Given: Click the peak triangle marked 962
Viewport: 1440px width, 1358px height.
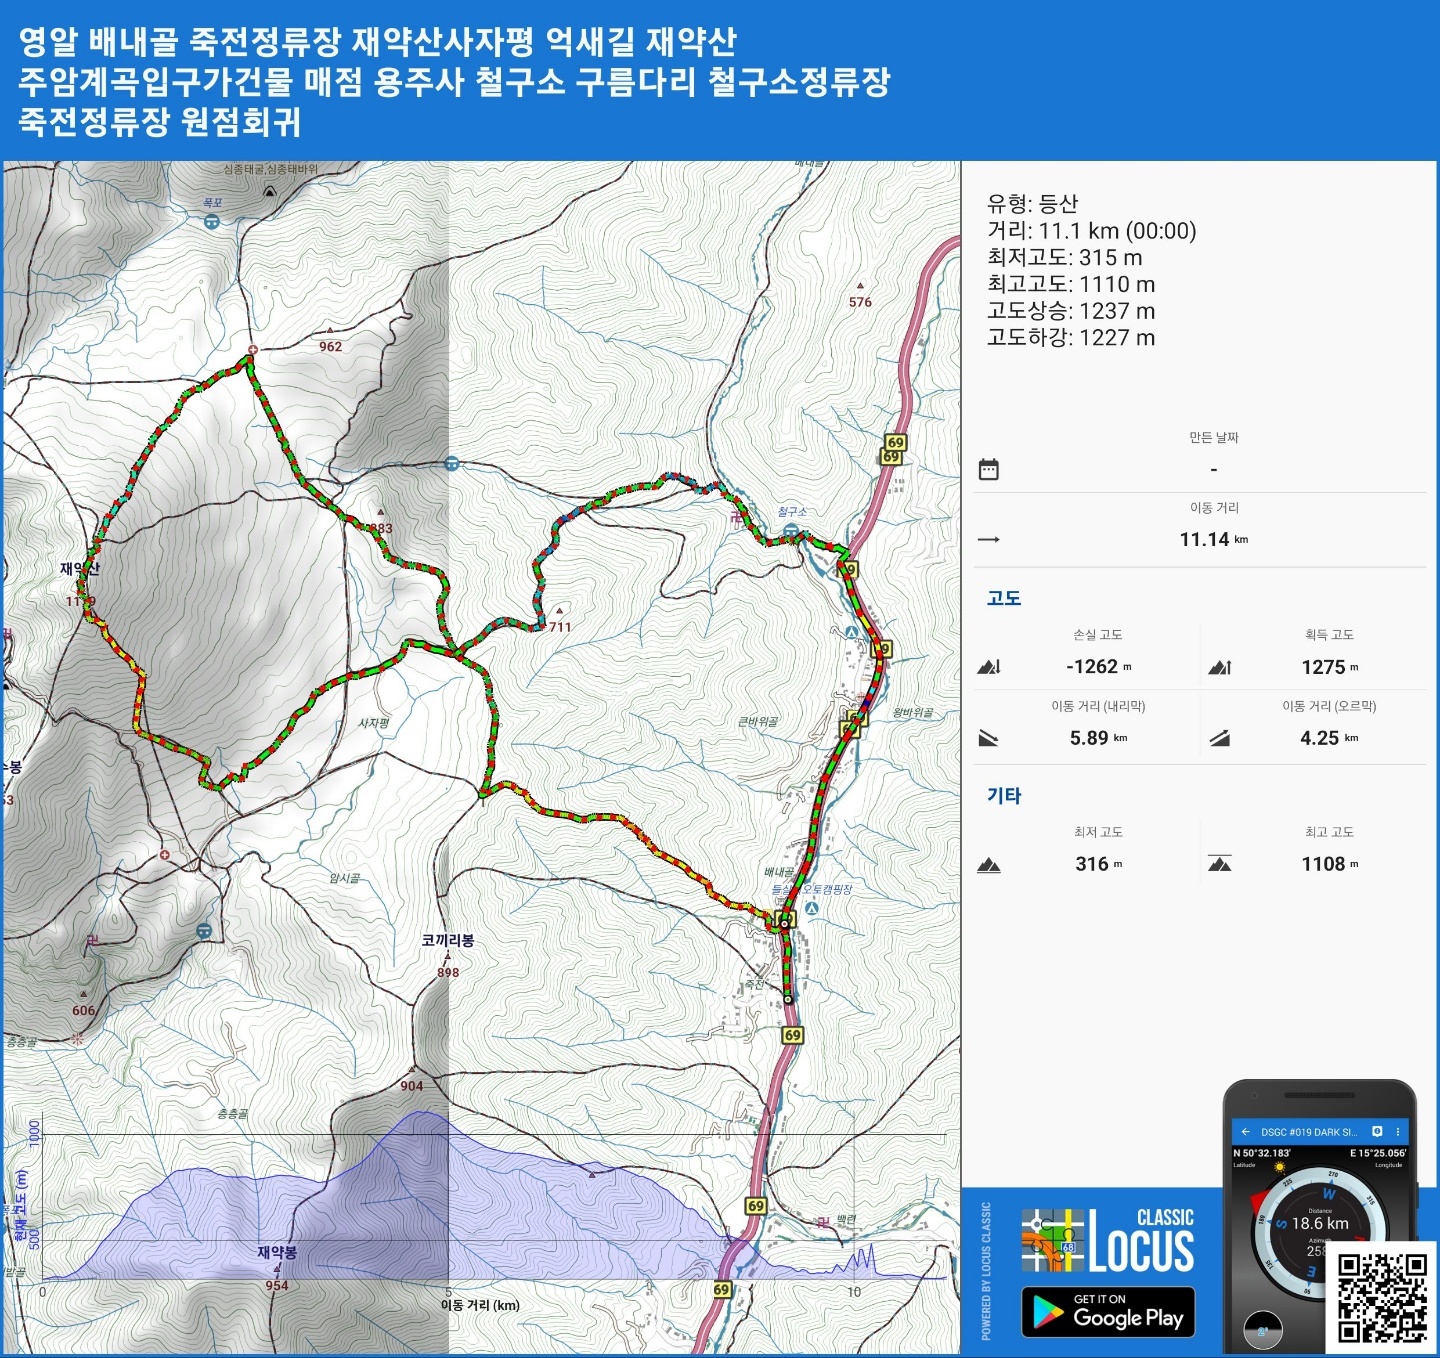Looking at the screenshot, I should [330, 330].
